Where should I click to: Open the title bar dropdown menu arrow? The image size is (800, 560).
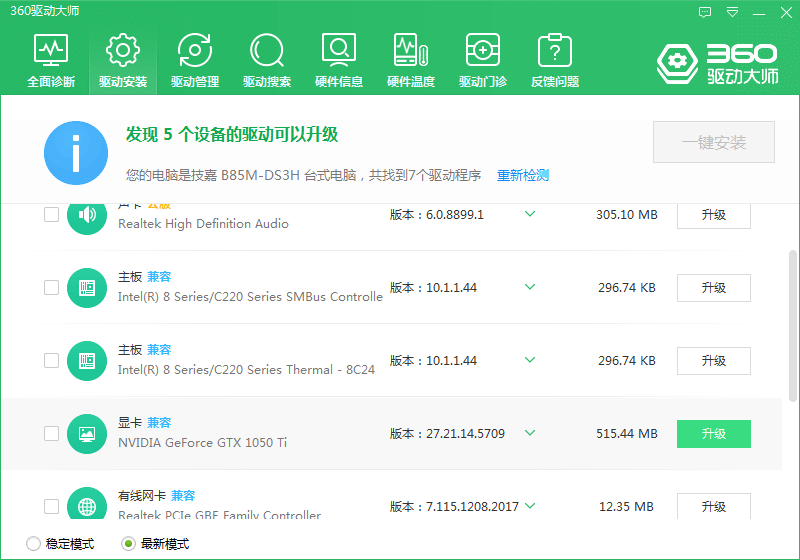733,12
